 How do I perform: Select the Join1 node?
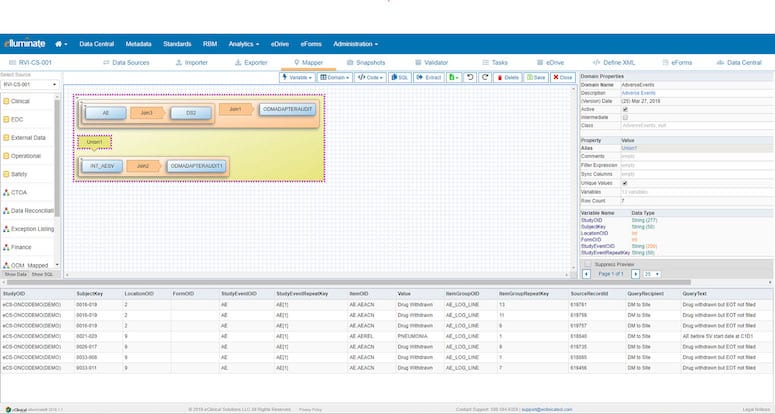(x=236, y=109)
